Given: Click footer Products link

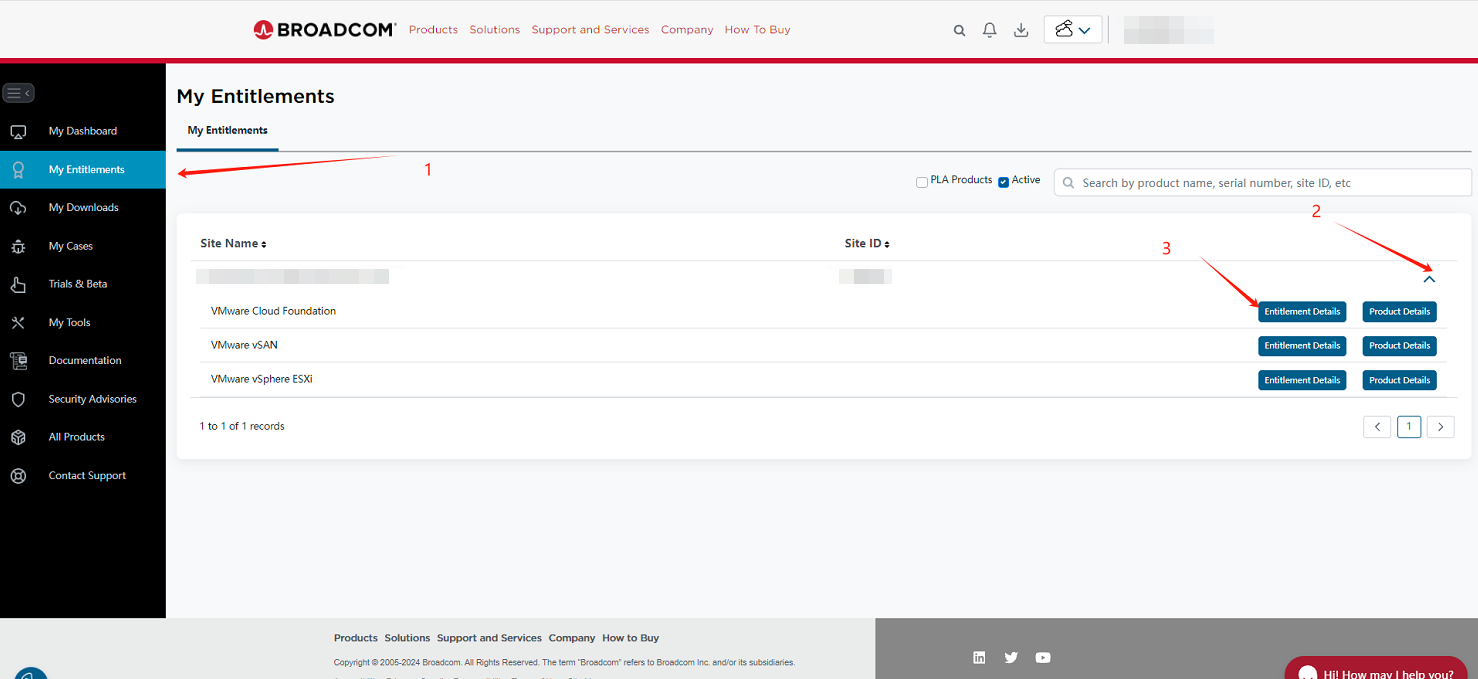Looking at the screenshot, I should coord(356,638).
